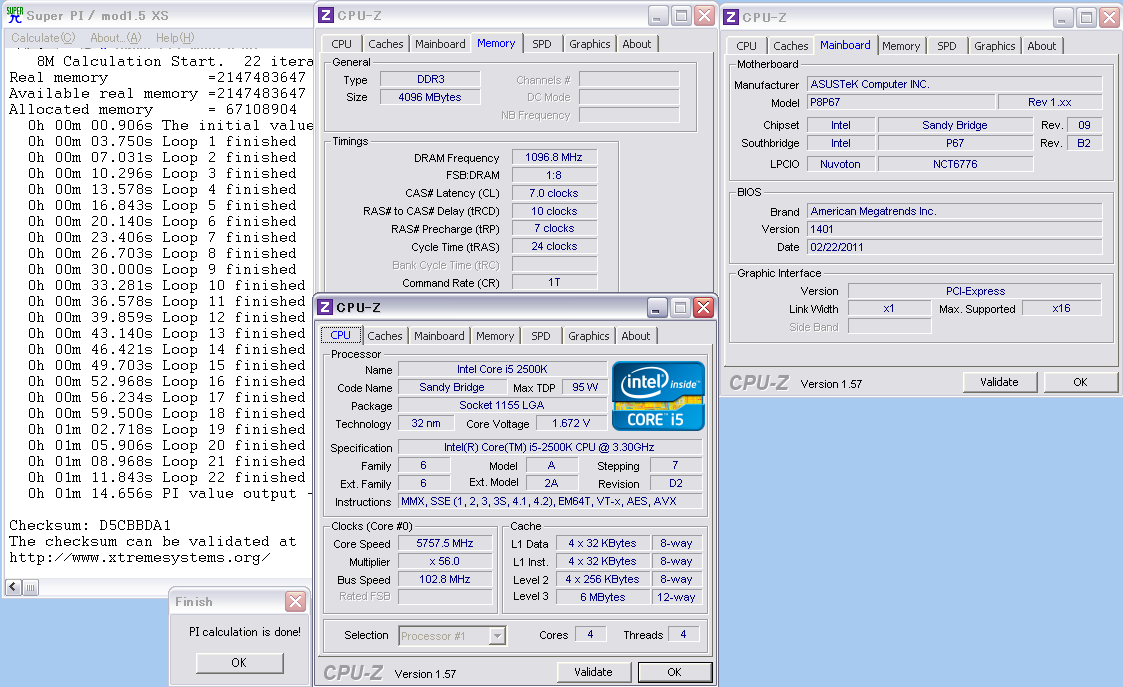The height and width of the screenshot is (687, 1123).
Task: Open About tab in CPU window
Action: point(636,336)
